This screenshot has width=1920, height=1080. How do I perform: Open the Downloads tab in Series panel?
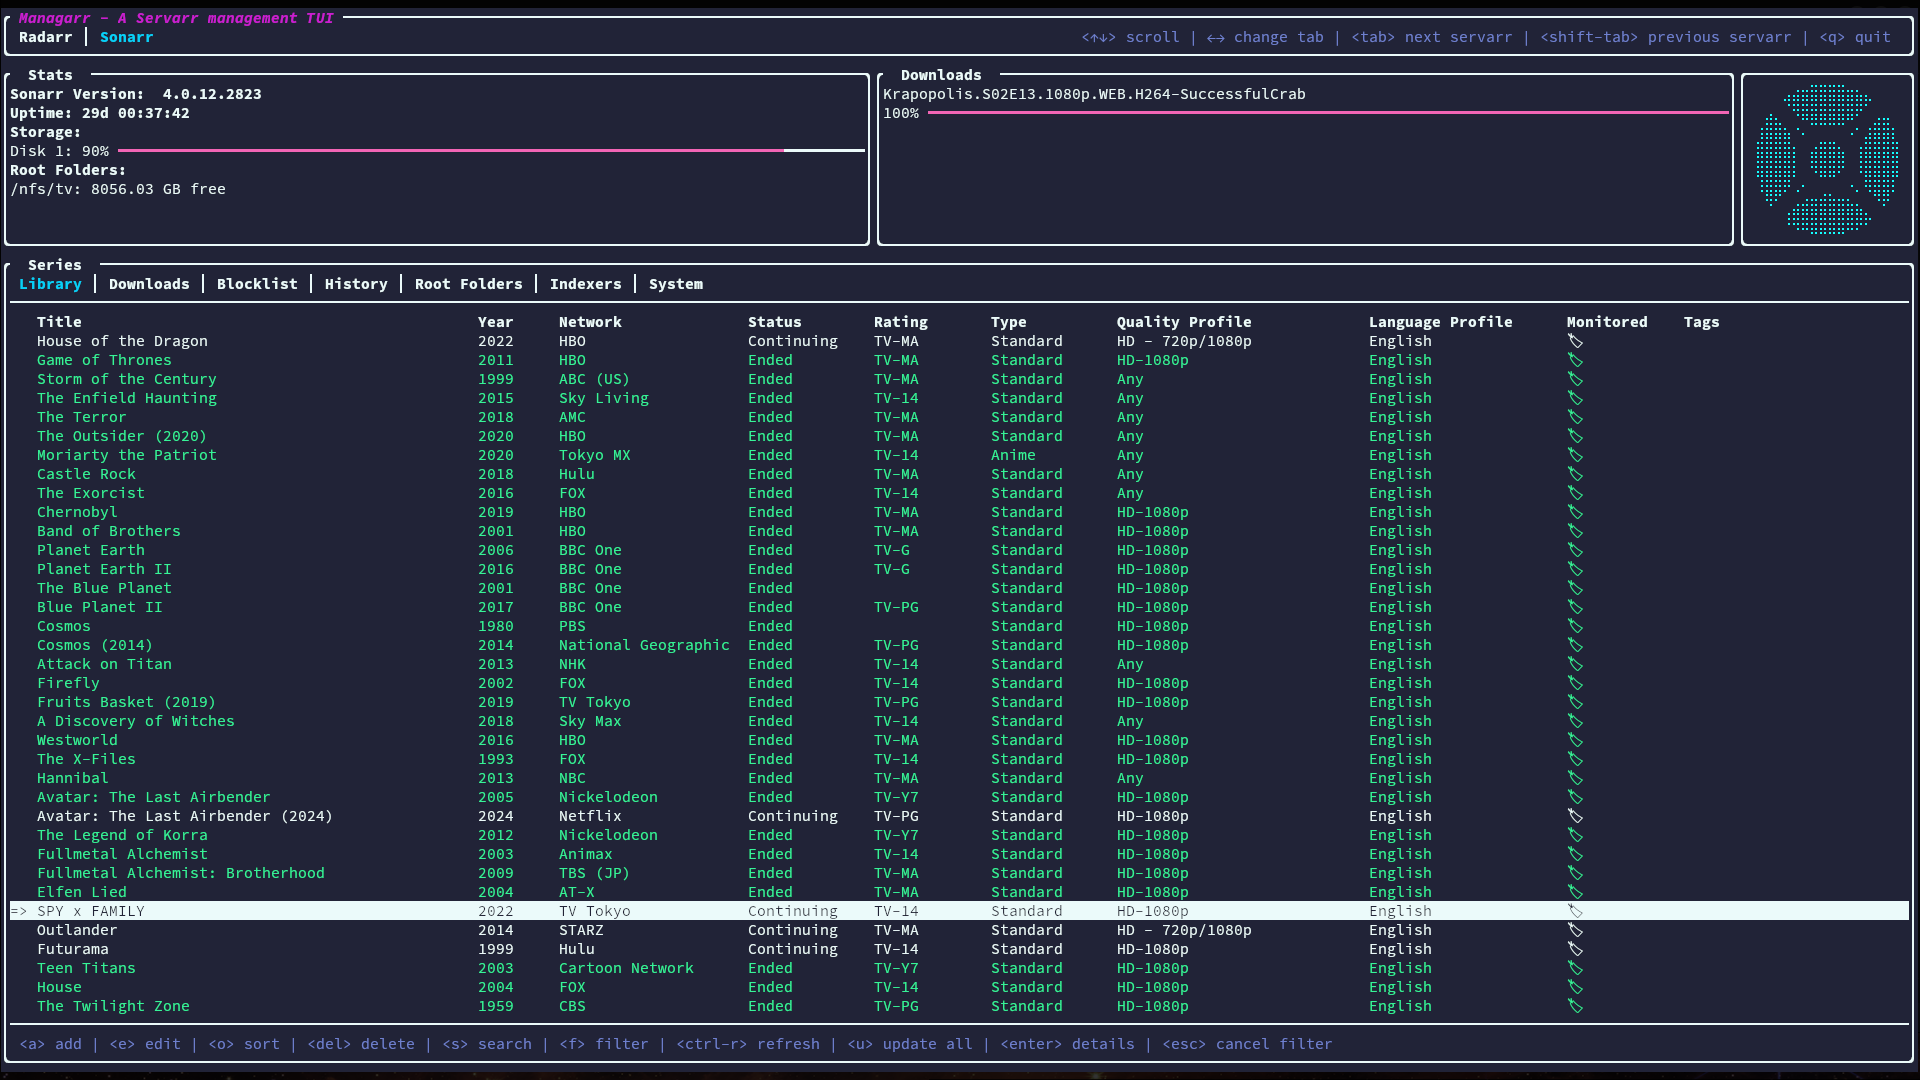(149, 284)
